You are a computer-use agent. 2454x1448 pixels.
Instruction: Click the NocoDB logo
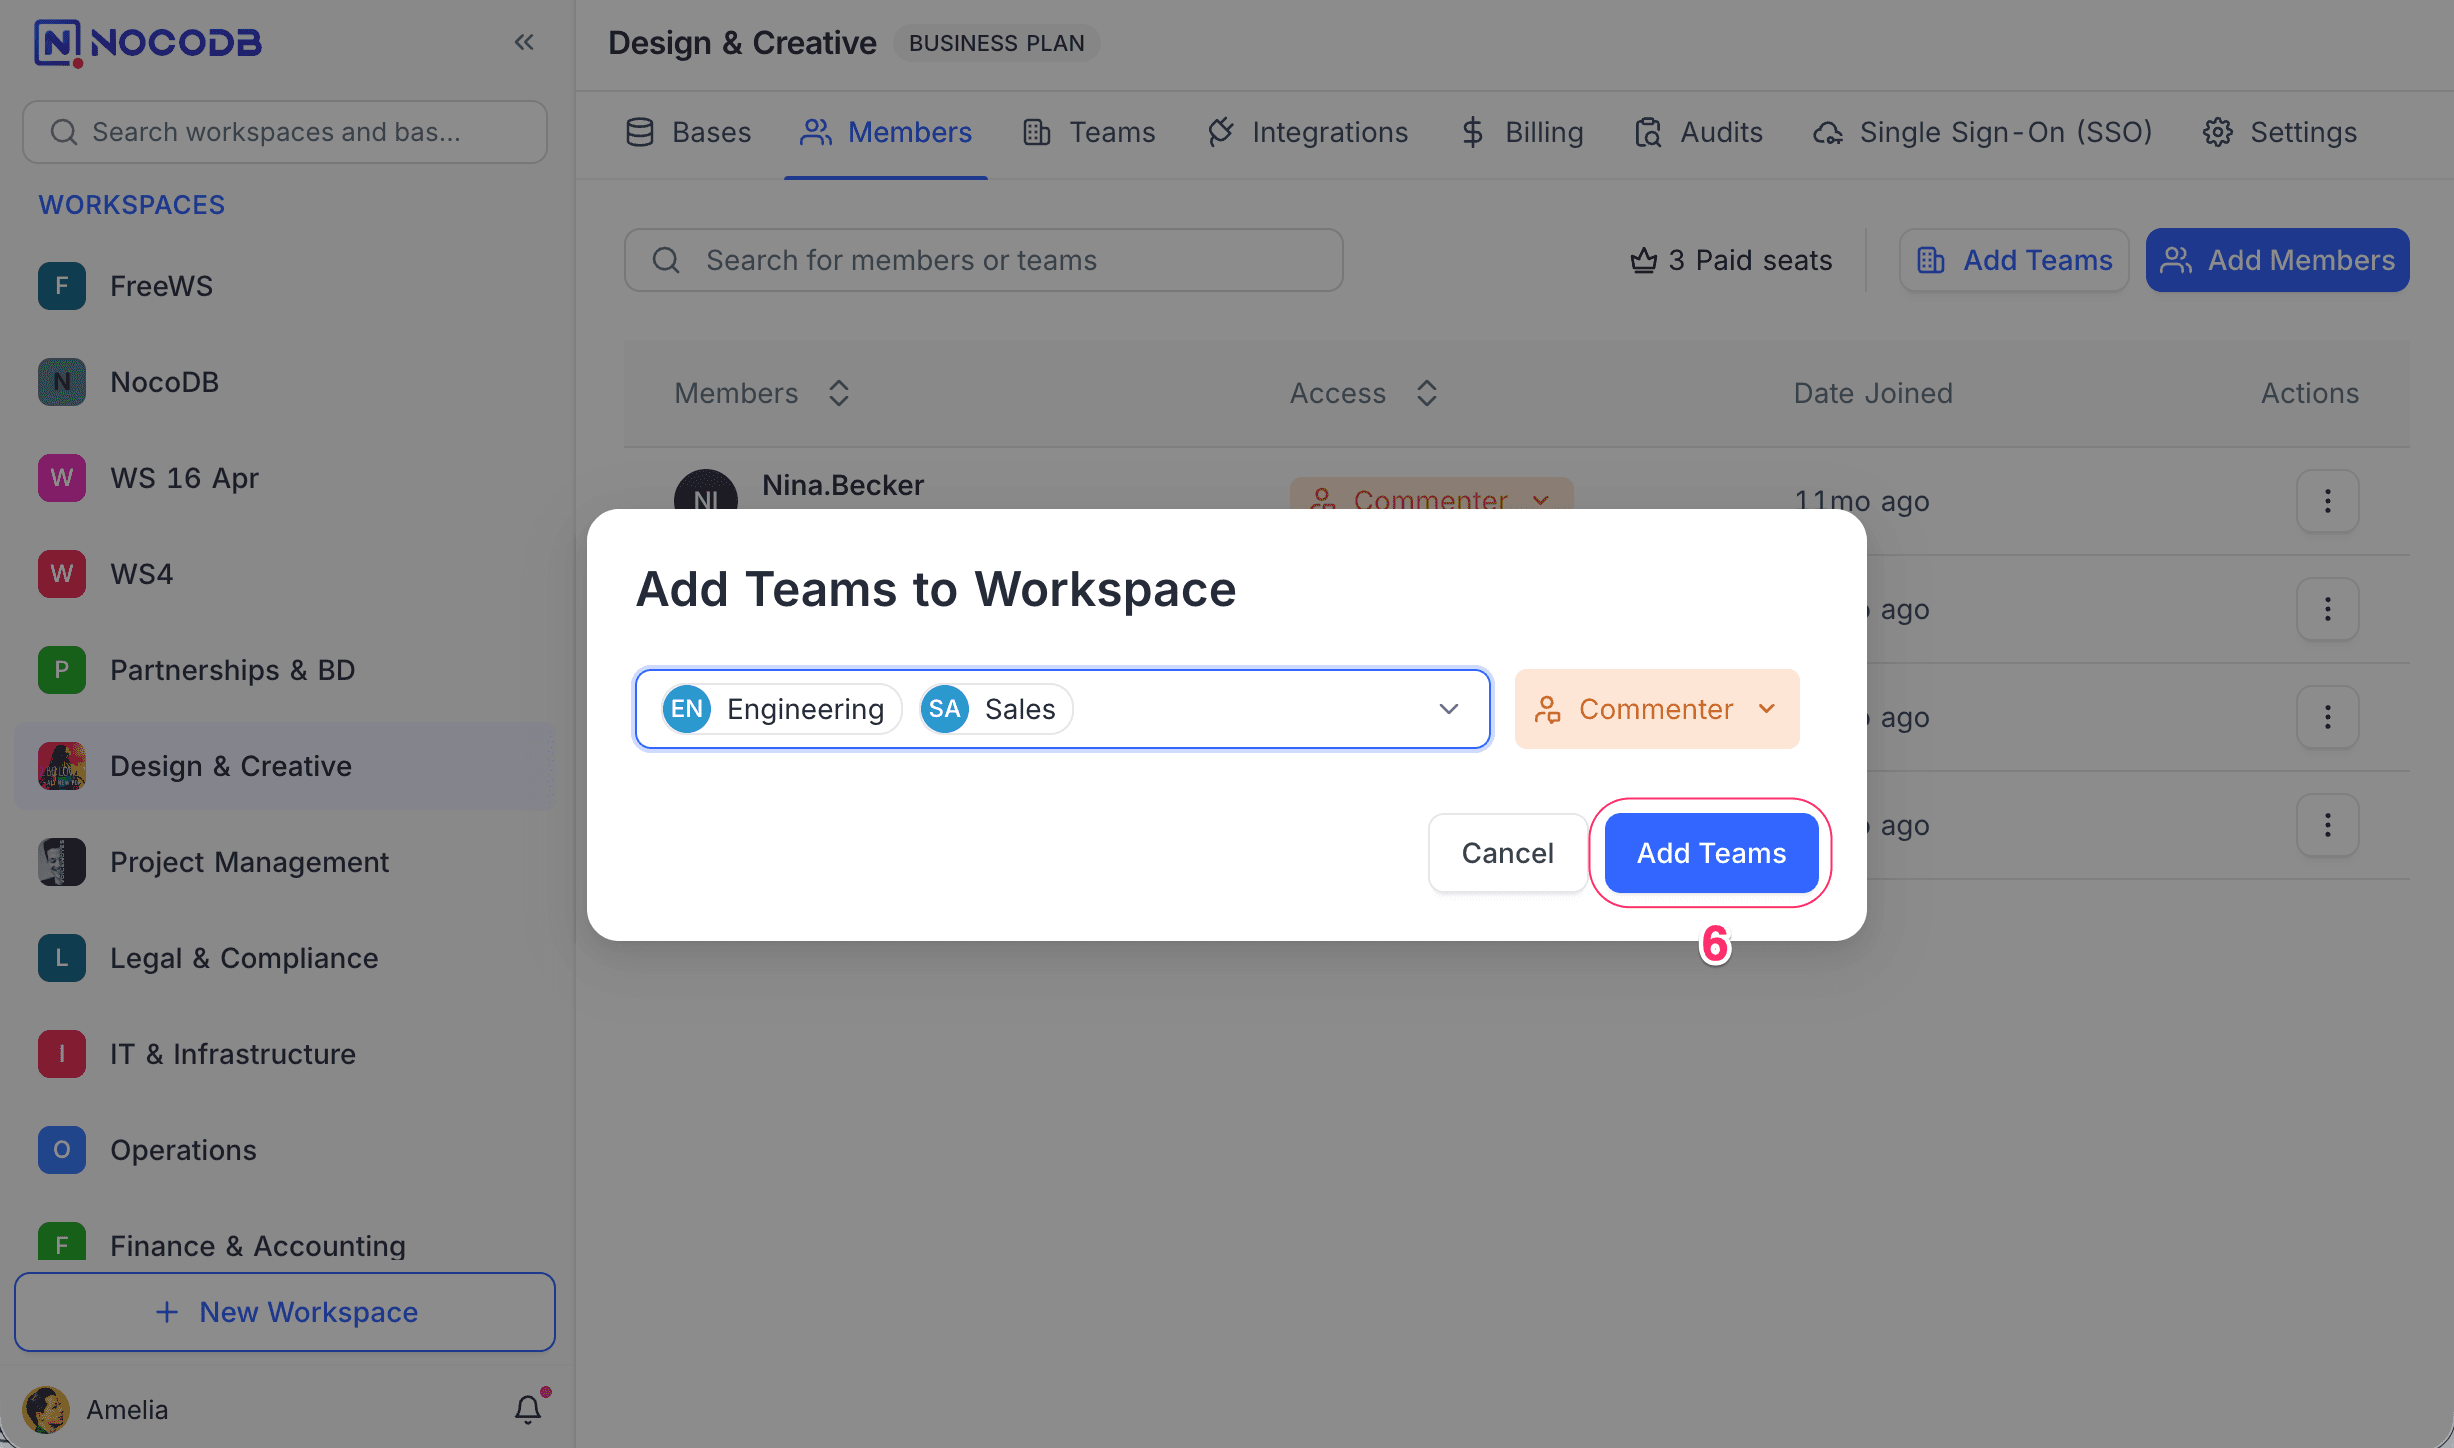coord(148,42)
